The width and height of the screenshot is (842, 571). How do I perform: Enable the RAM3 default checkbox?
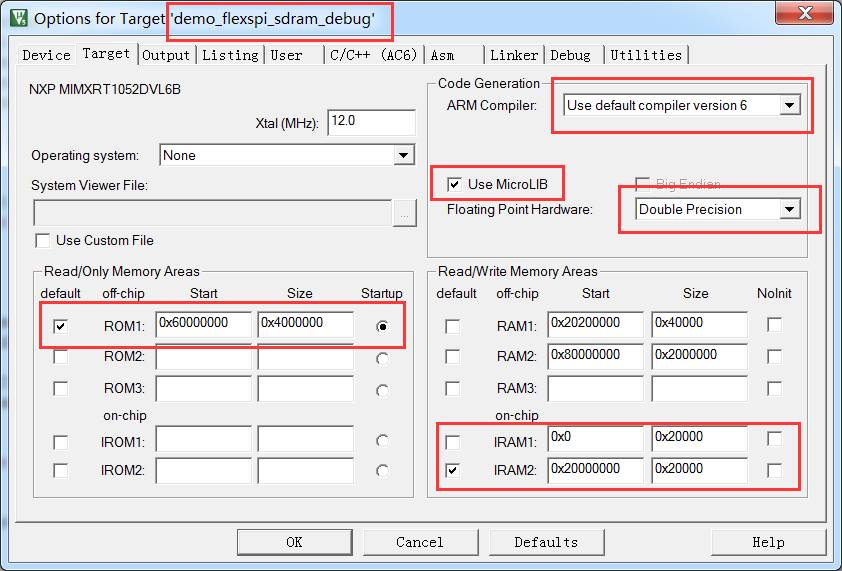click(453, 388)
